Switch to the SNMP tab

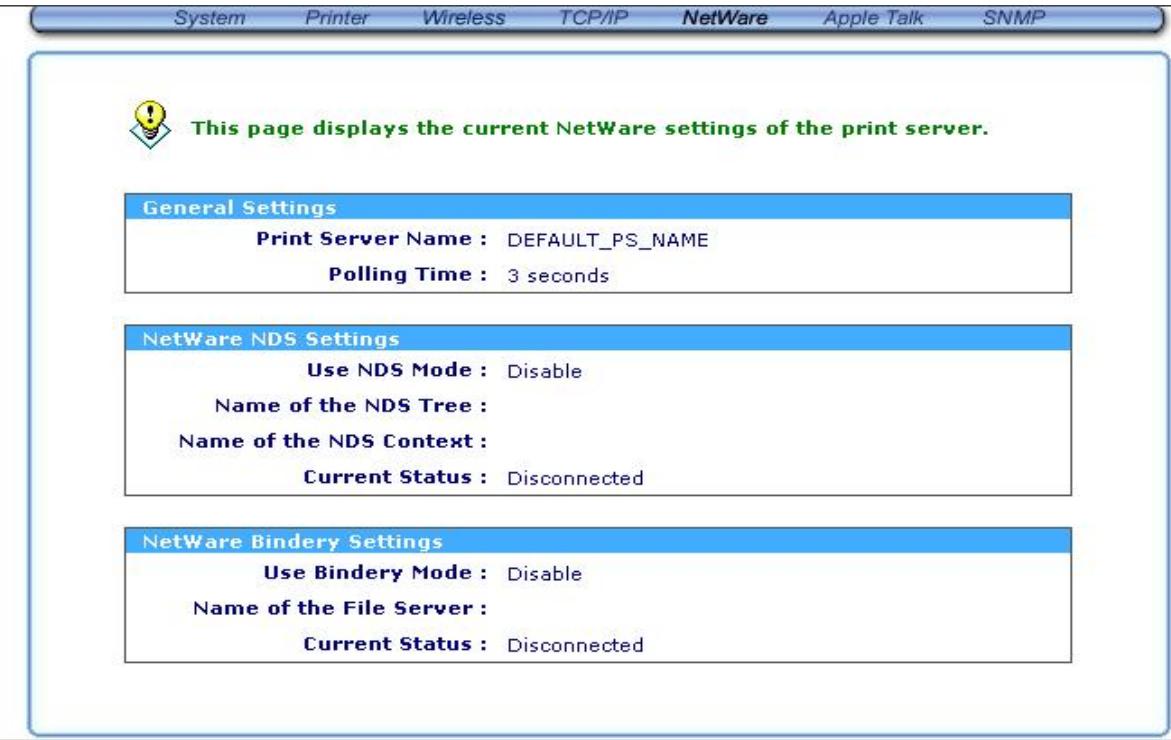pos(1014,18)
